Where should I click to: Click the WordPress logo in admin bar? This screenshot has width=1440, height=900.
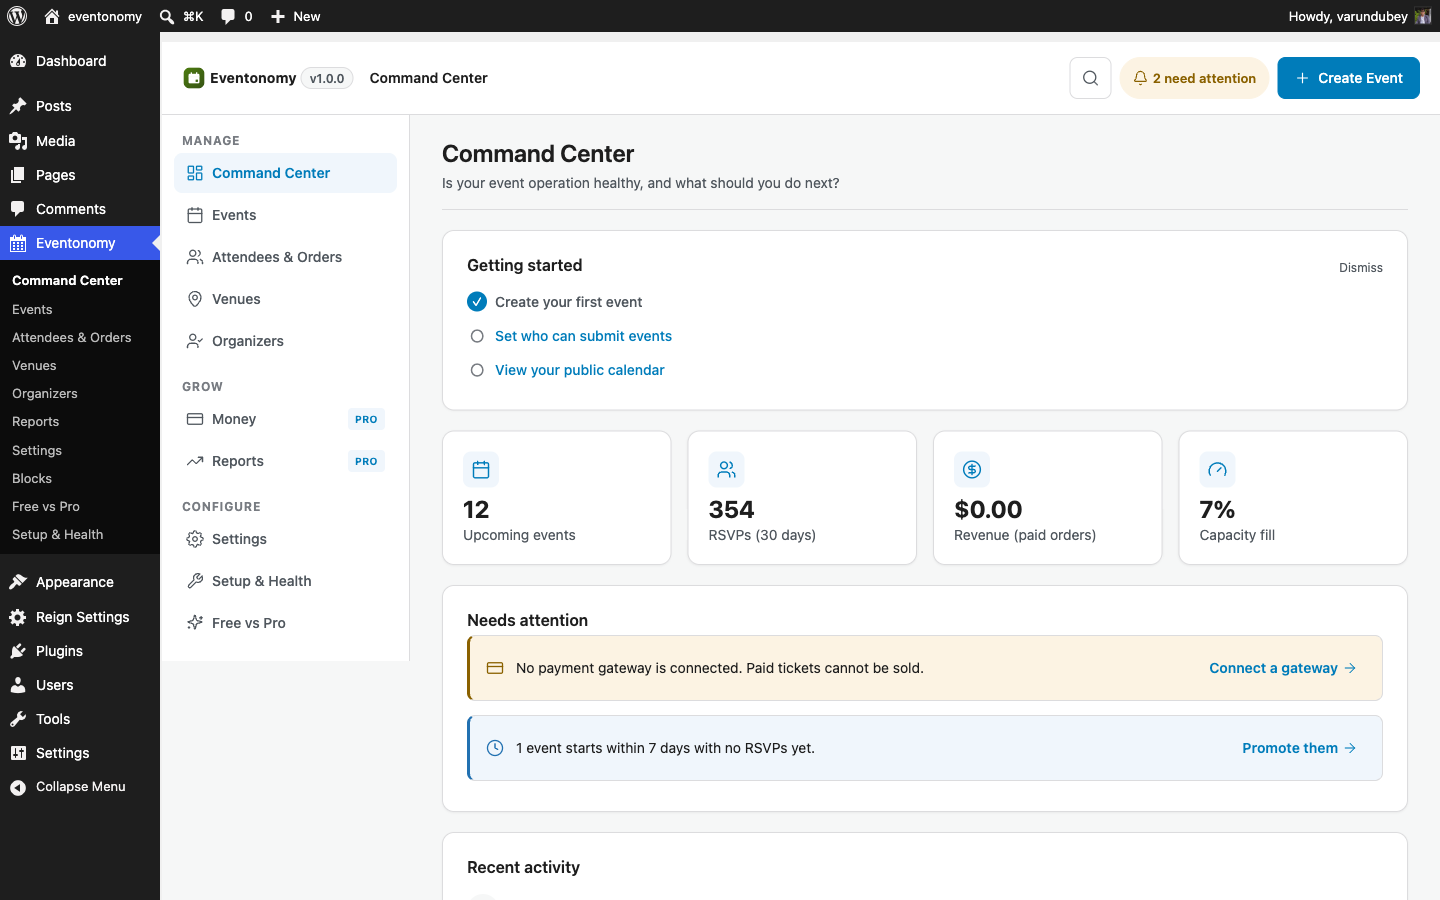click(x=17, y=16)
